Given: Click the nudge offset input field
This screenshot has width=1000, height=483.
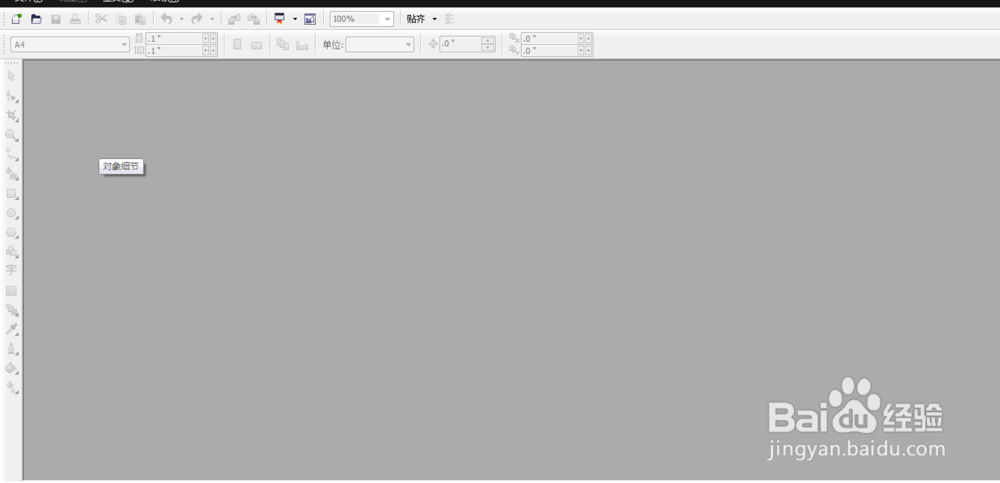Looking at the screenshot, I should click(460, 44).
